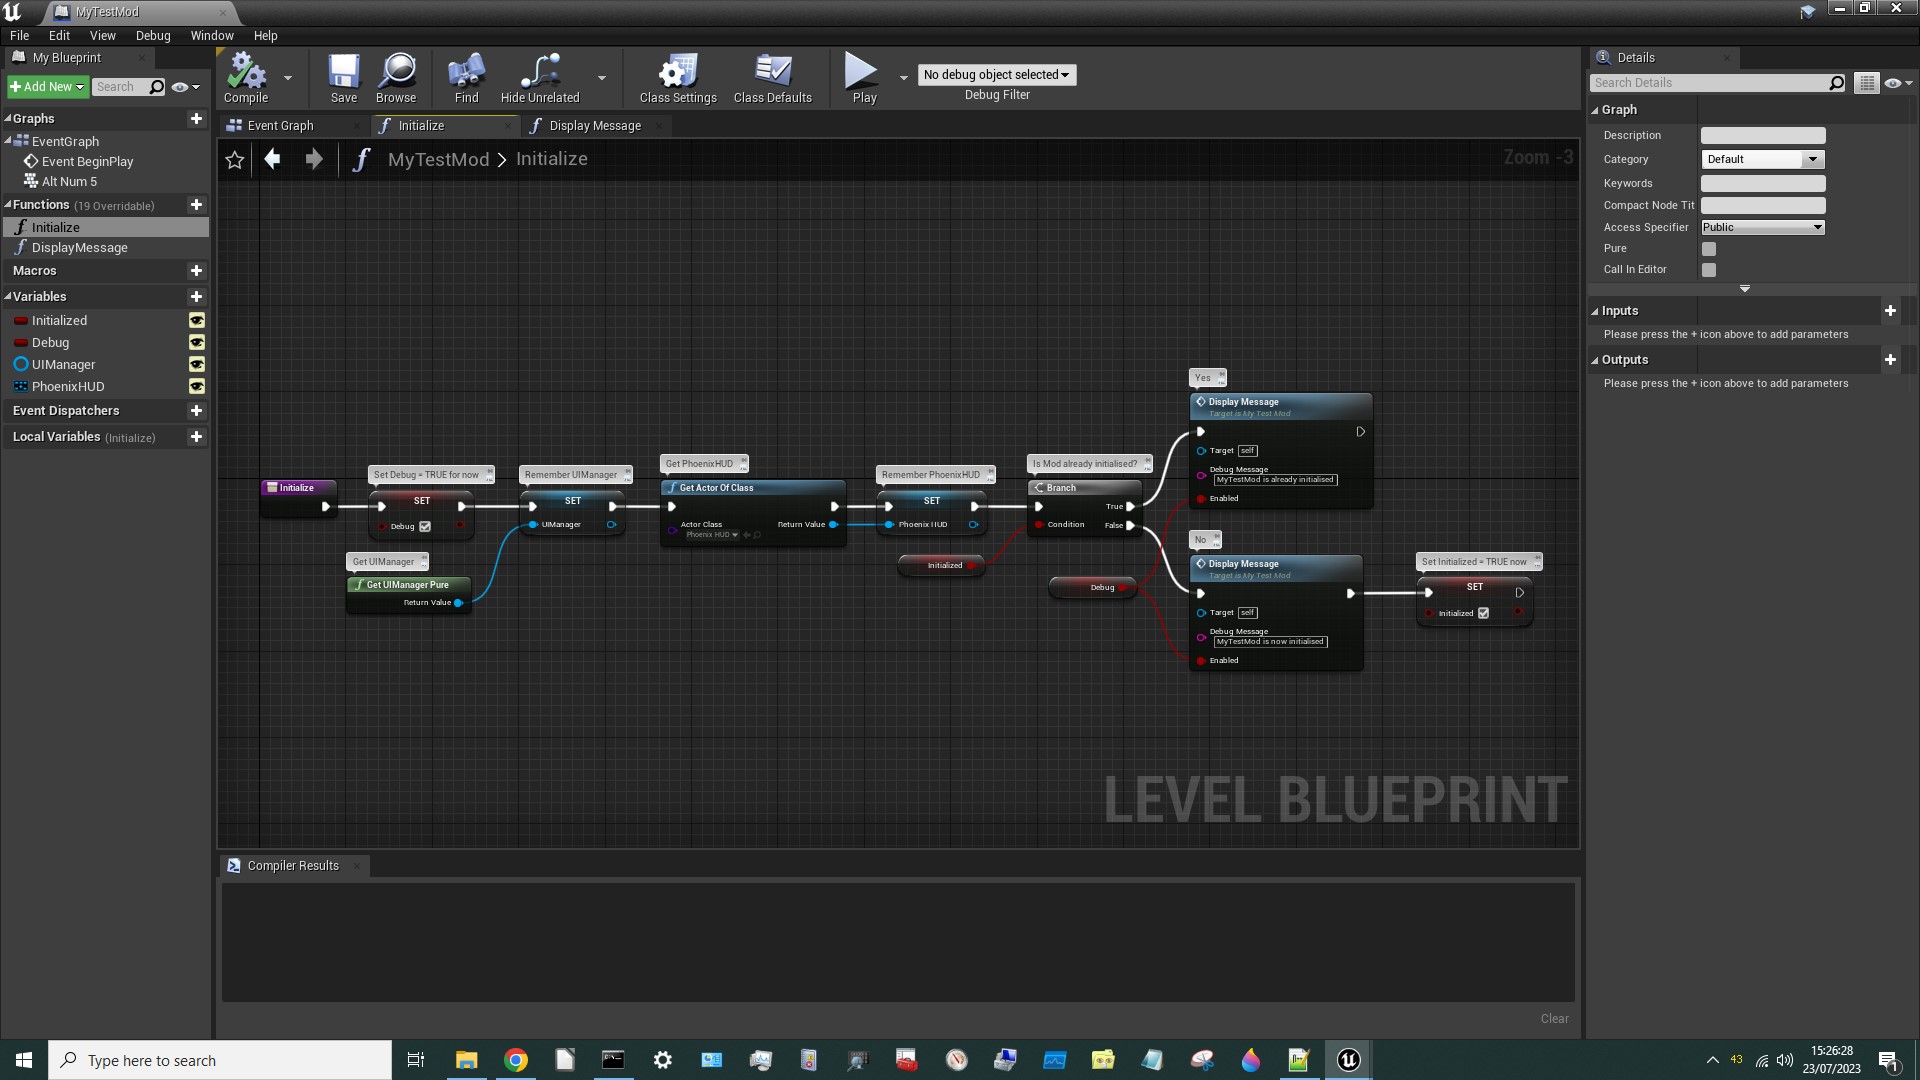Open Category dropdown set to Default

pos(1763,159)
